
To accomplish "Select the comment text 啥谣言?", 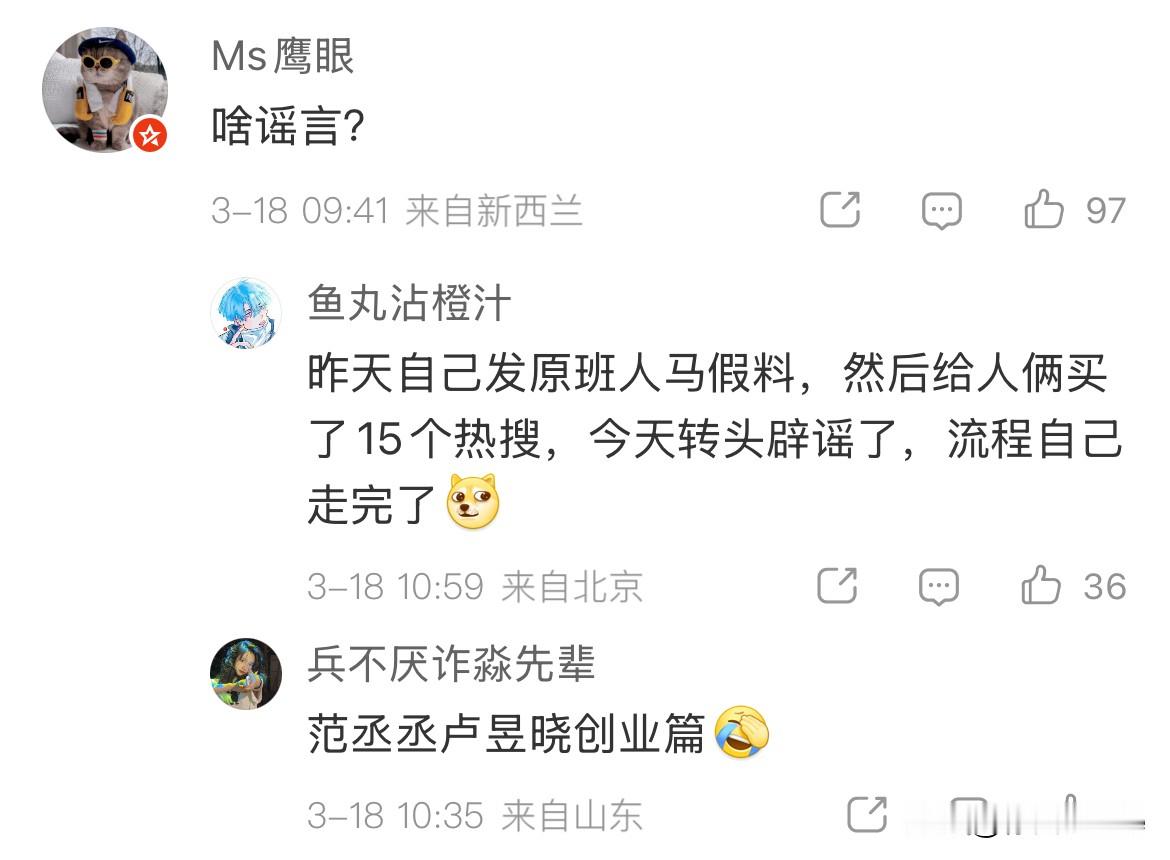I will click(288, 126).
